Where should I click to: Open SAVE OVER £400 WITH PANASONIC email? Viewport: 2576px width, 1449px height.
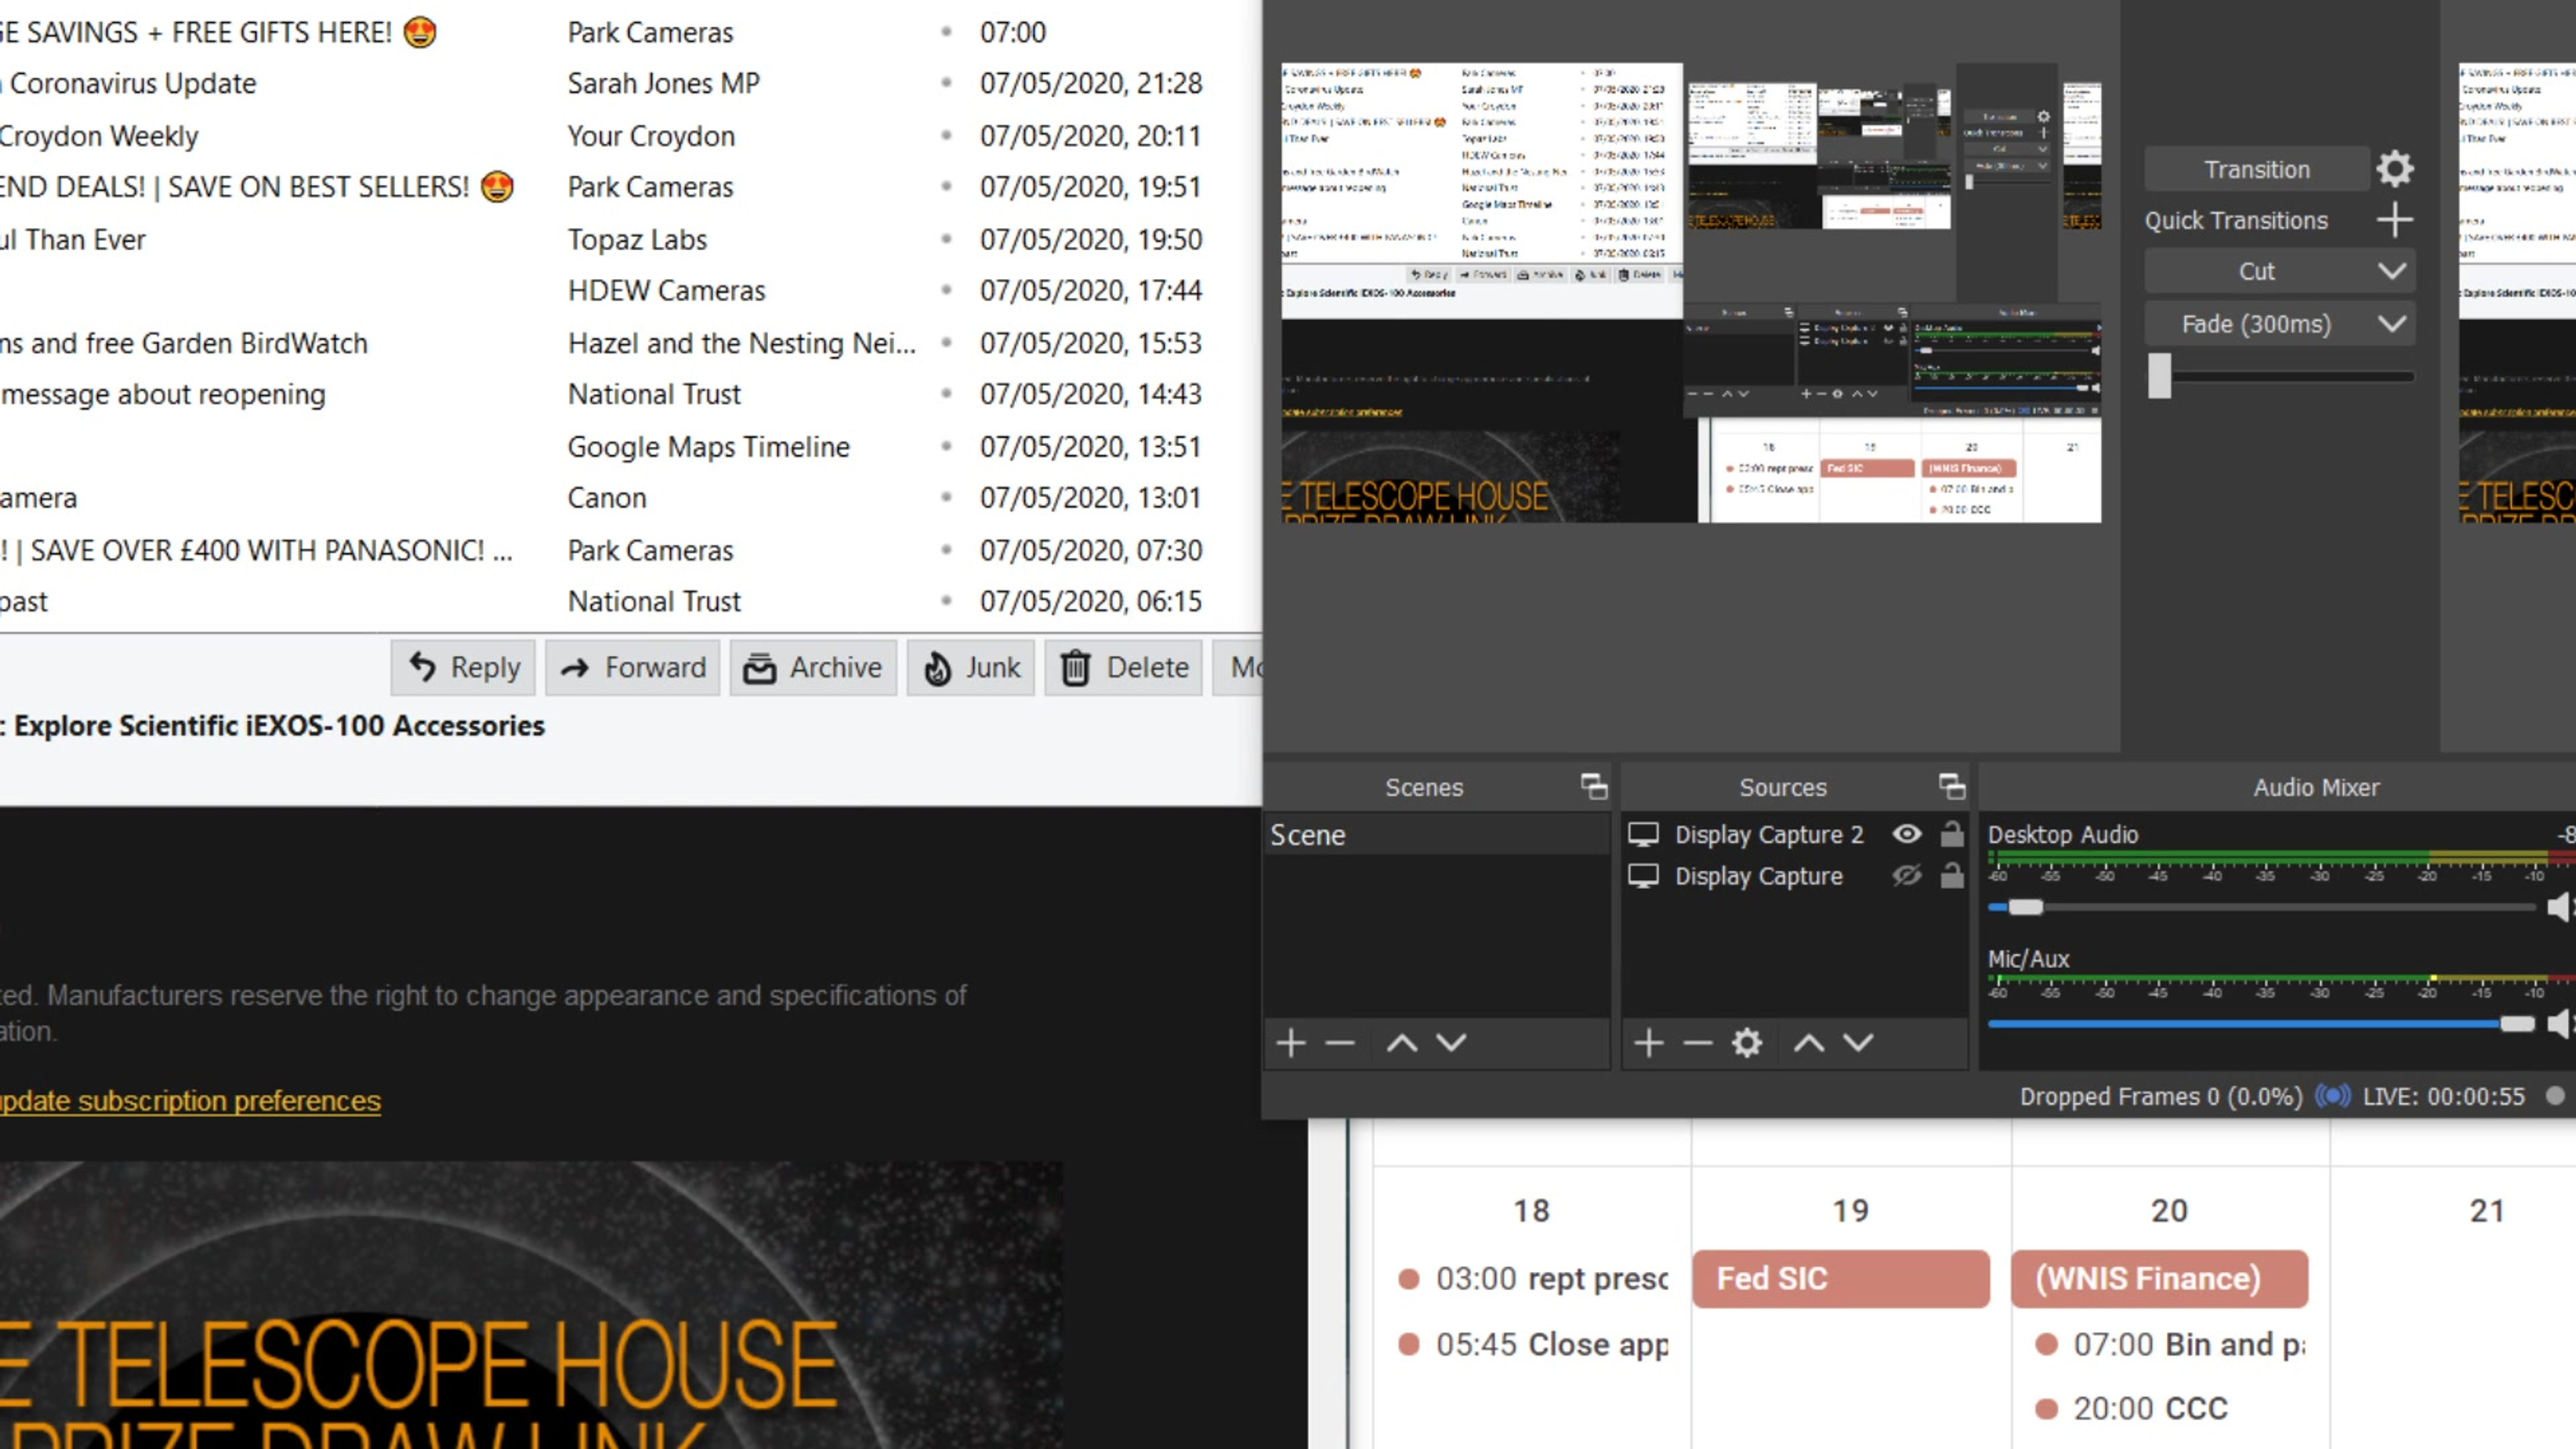tap(630, 550)
